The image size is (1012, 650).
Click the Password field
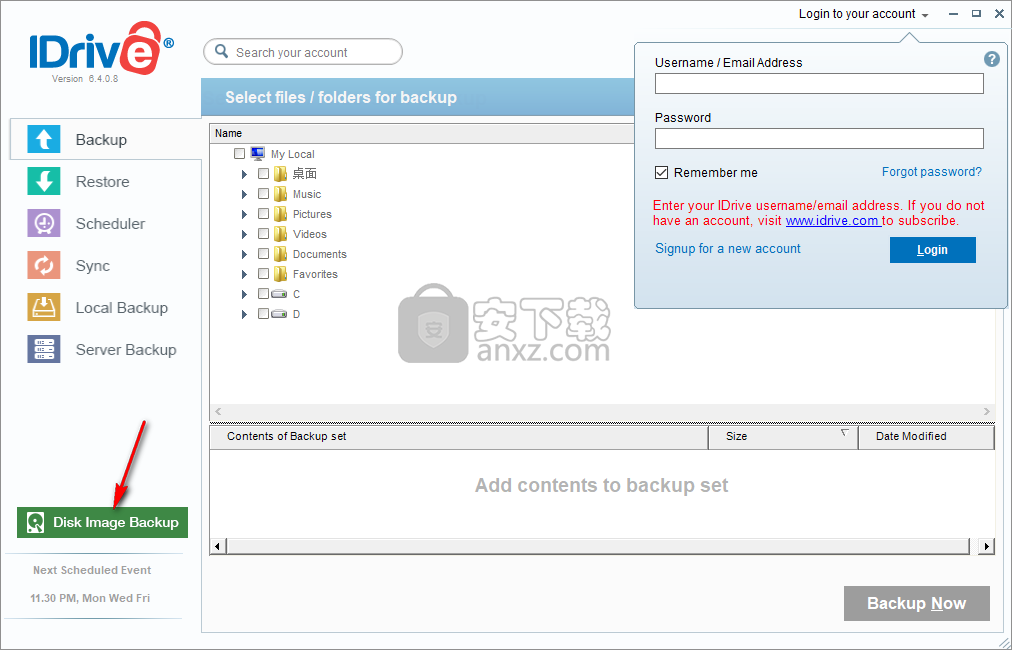pos(819,138)
